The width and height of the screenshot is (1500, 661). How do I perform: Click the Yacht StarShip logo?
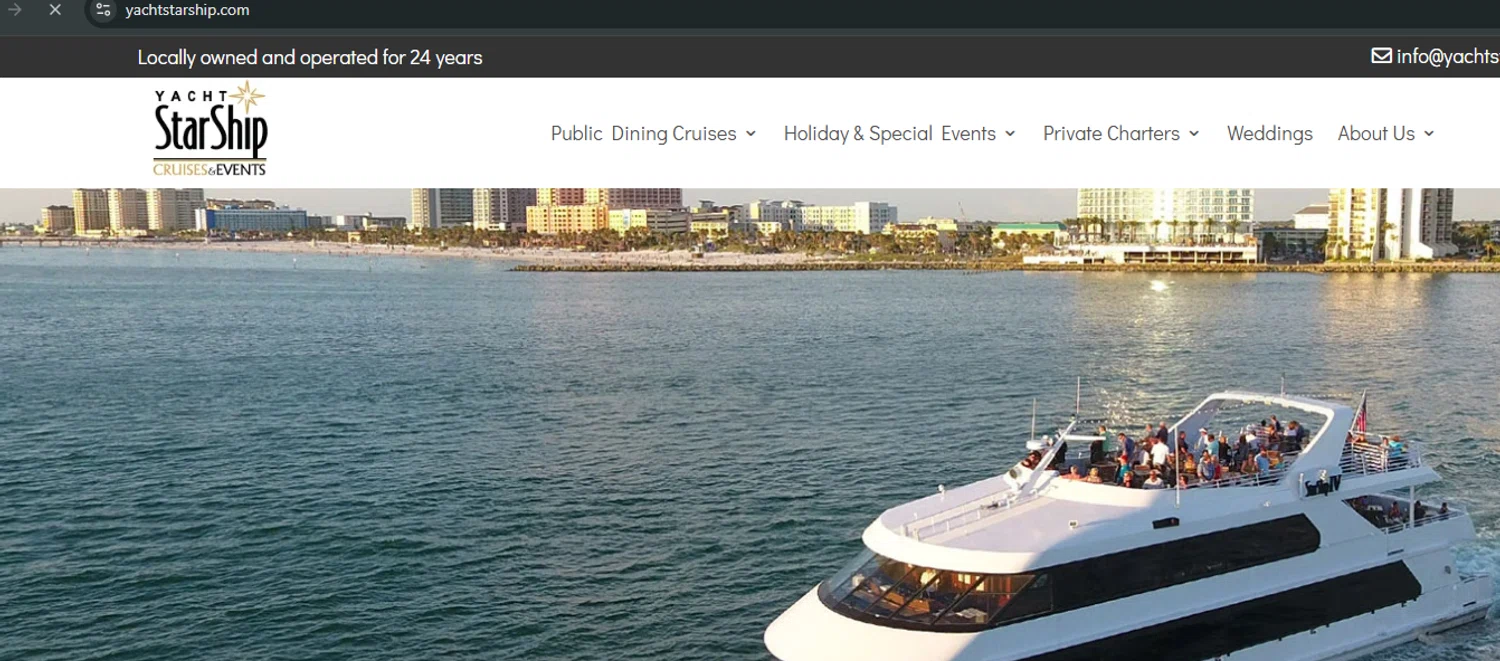pyautogui.click(x=210, y=129)
